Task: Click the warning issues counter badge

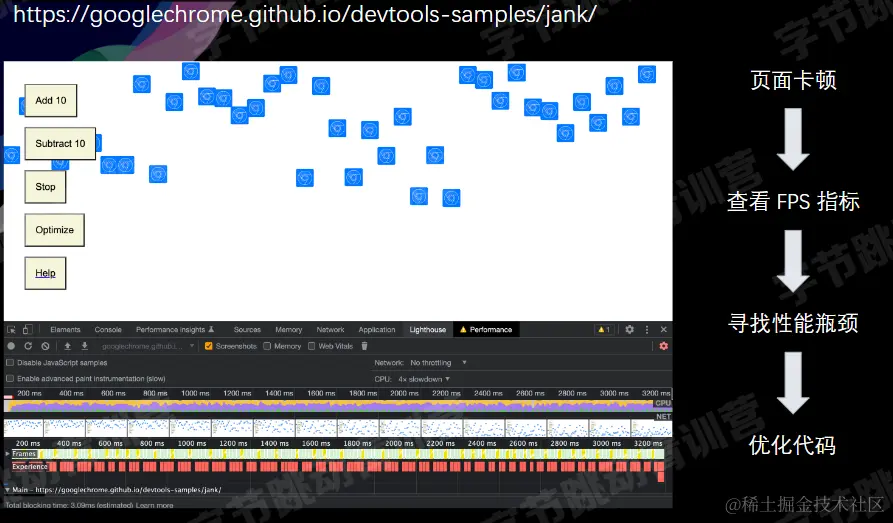Action: tap(604, 329)
